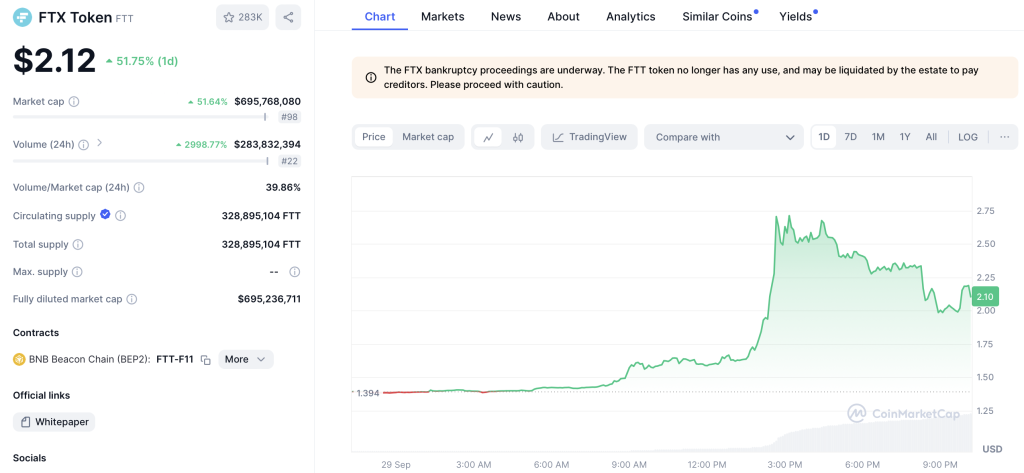This screenshot has width=1024, height=473.
Task: Click the 39.86% volume ratio value
Action: 284,188
